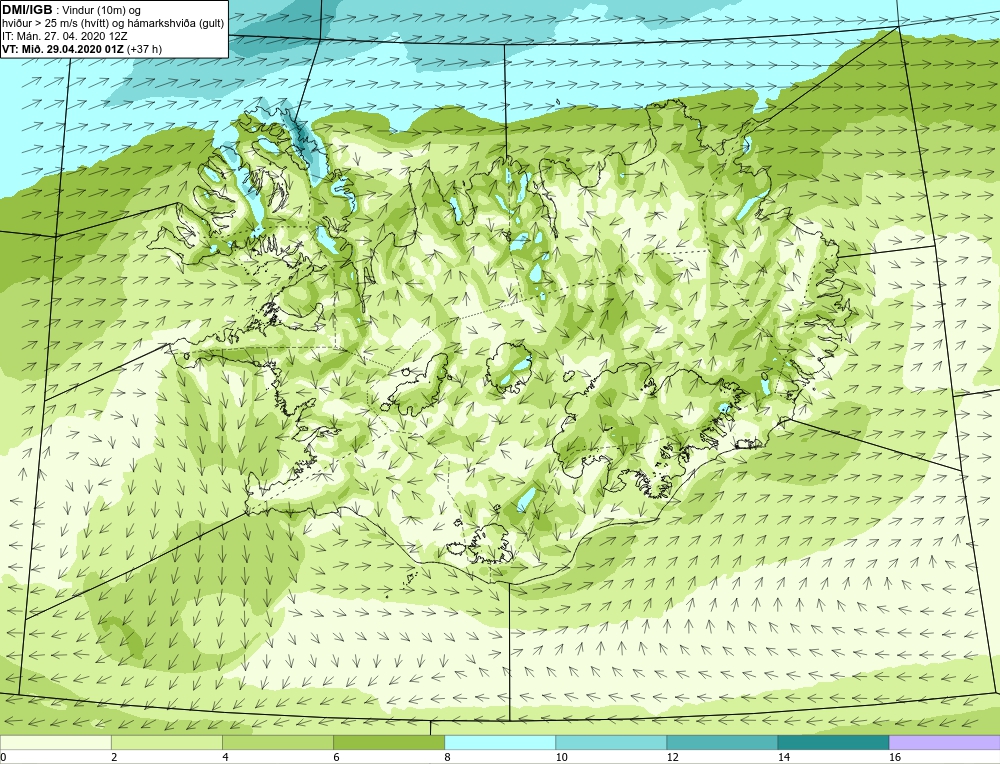Click the 'Vindur (10m) og' text

coord(103,10)
